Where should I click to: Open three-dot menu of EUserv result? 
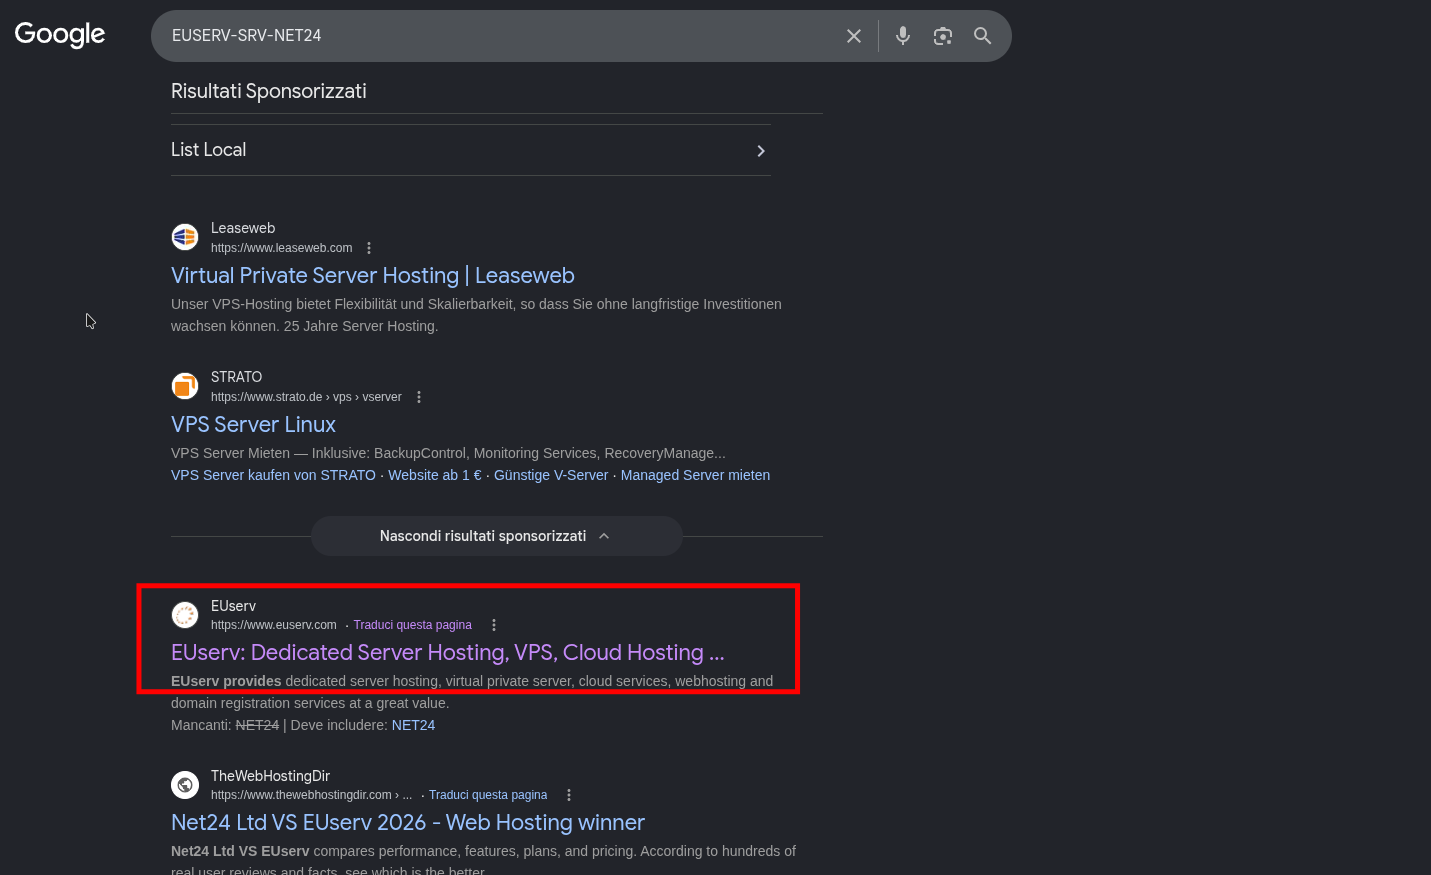(494, 625)
